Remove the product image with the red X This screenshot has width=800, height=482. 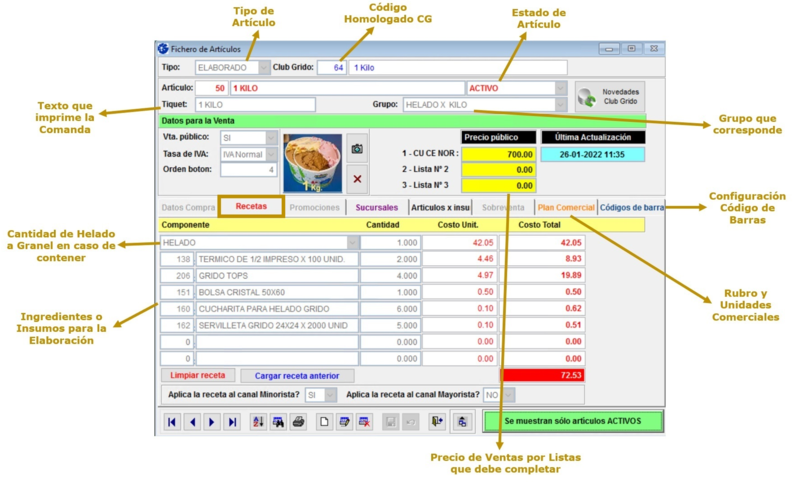tap(356, 178)
